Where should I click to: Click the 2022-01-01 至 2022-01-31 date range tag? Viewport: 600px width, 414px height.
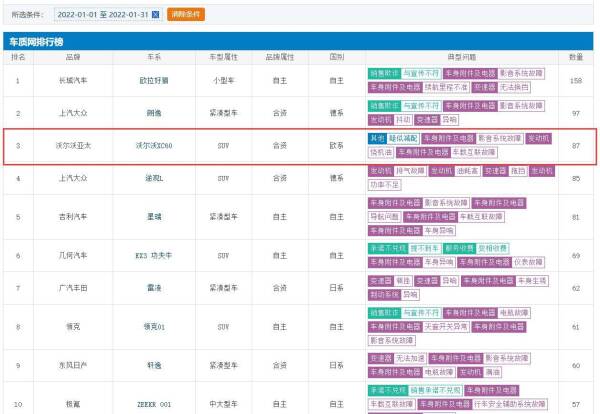pyautogui.click(x=108, y=15)
